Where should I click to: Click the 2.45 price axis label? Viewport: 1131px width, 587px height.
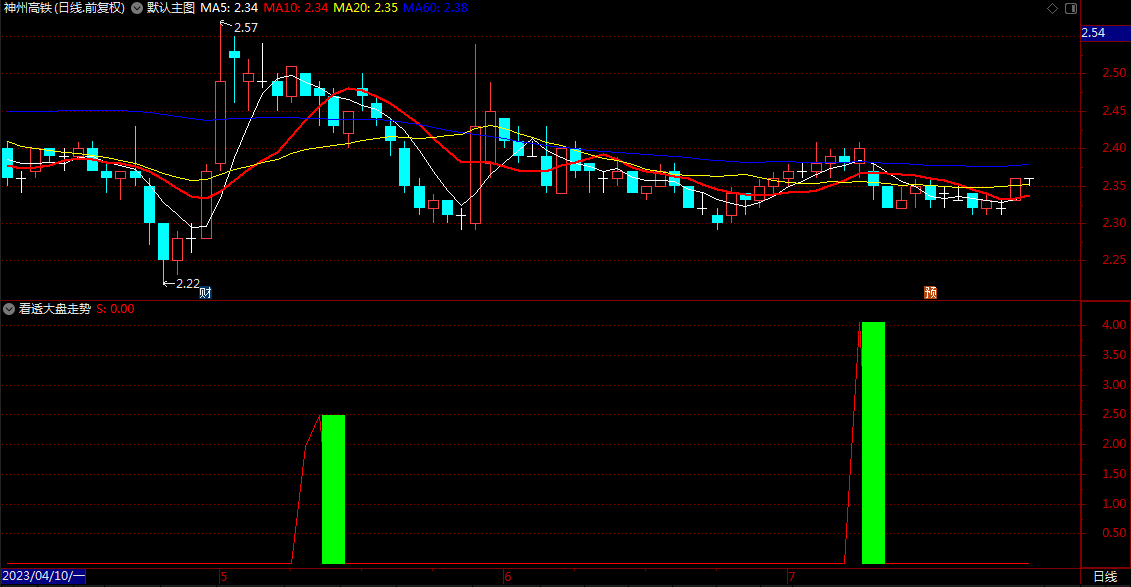tap(1114, 110)
